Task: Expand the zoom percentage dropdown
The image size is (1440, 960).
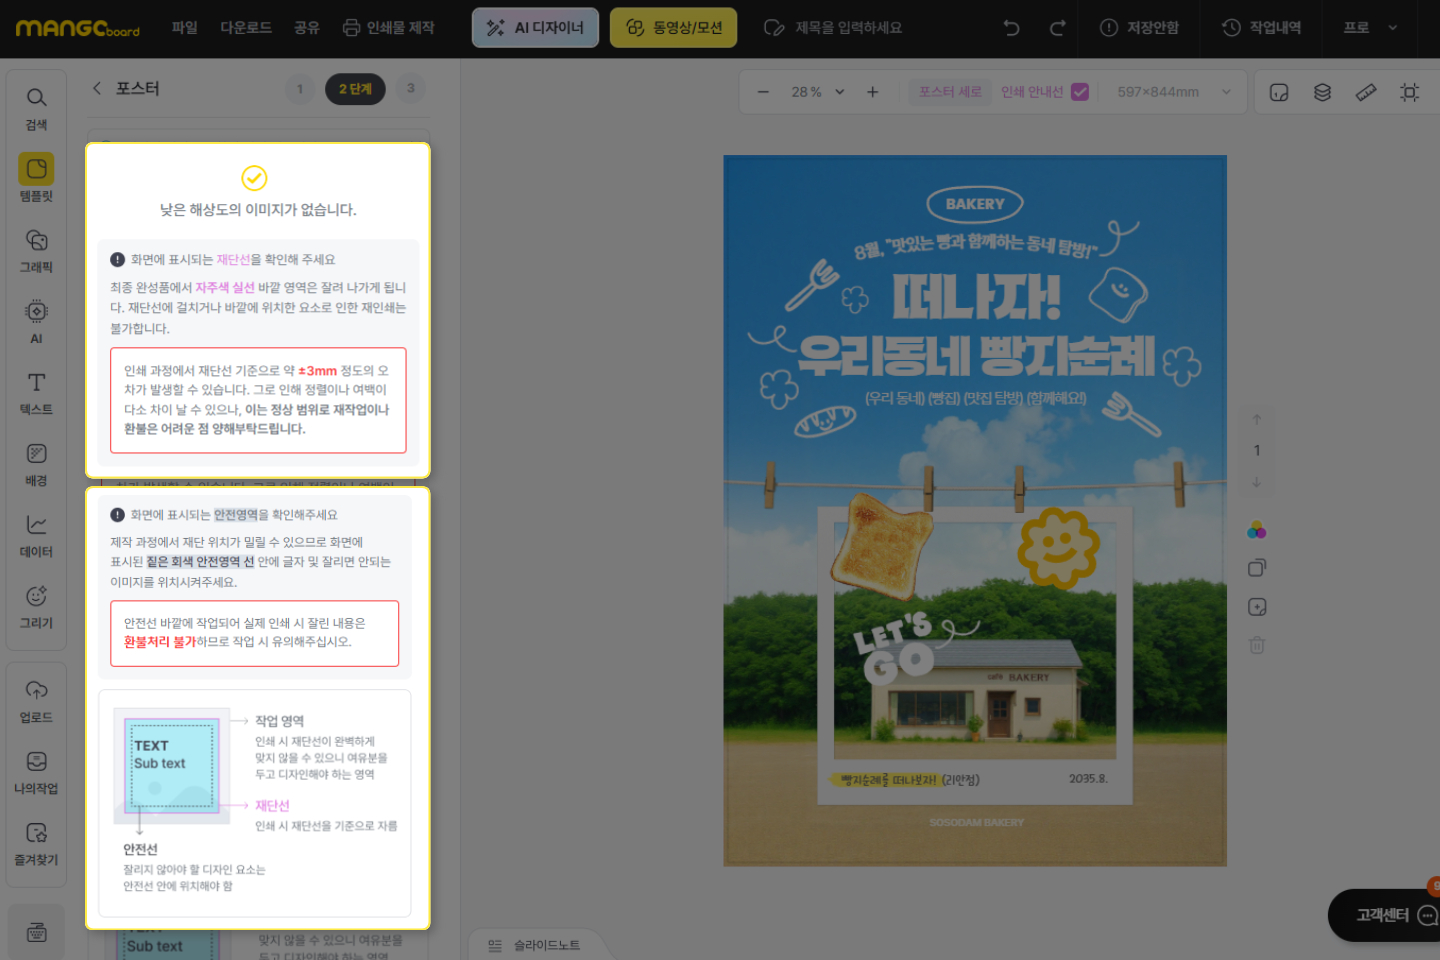Action: click(x=840, y=92)
